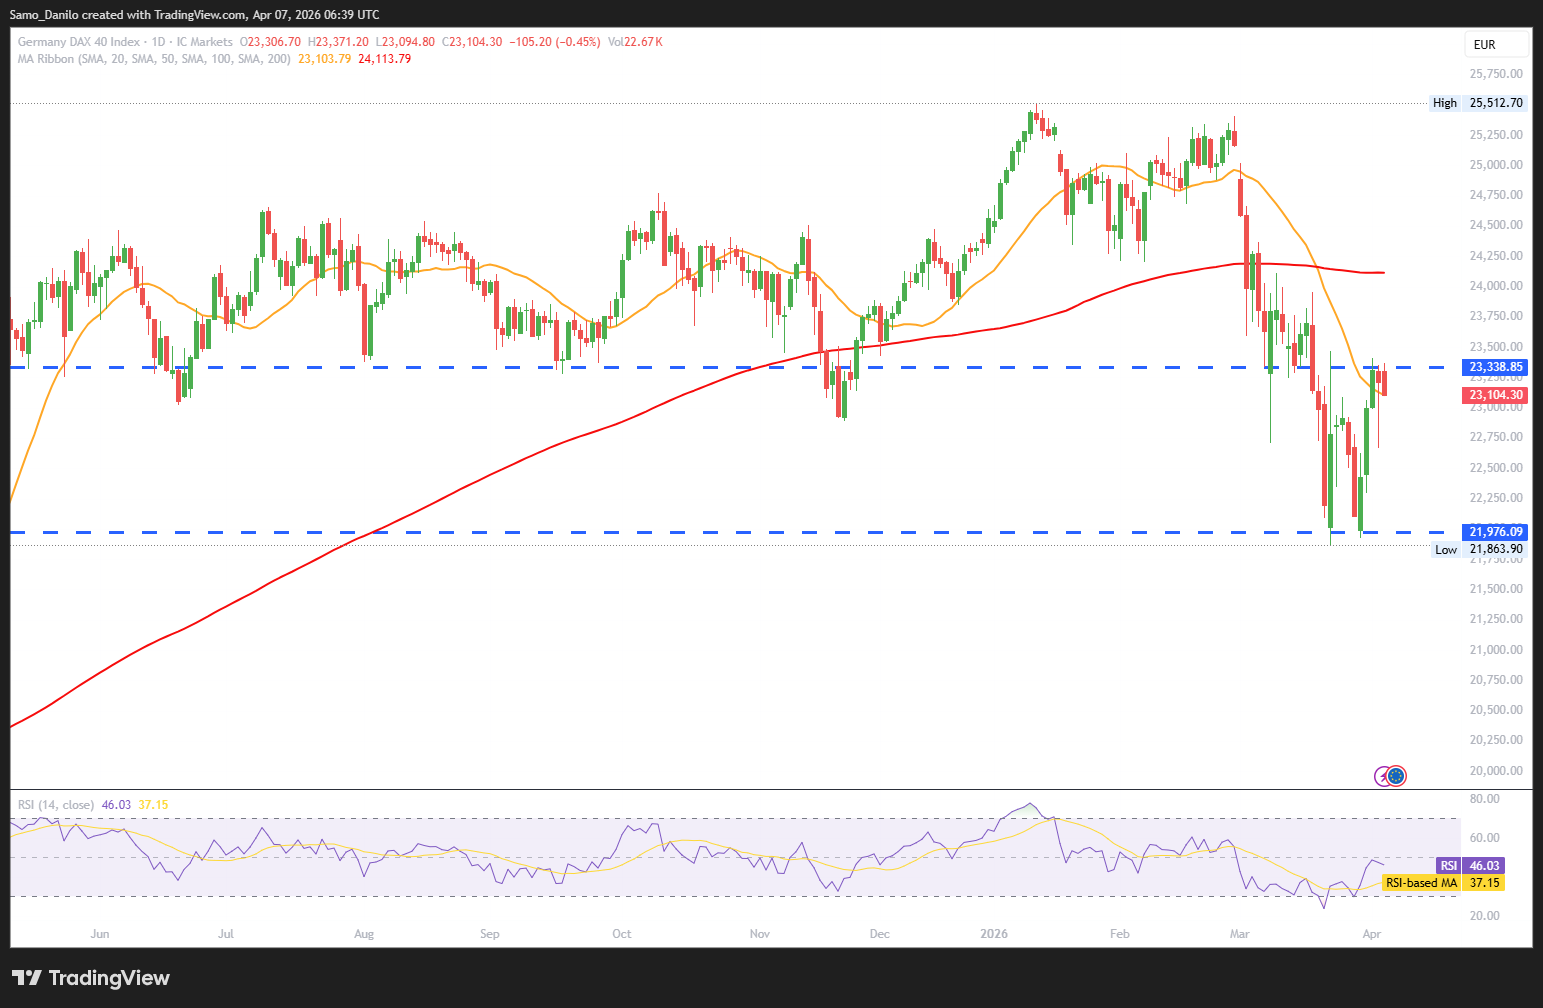Click the red MA value 24,113.79
Viewport: 1543px width, 1008px height.
point(384,59)
